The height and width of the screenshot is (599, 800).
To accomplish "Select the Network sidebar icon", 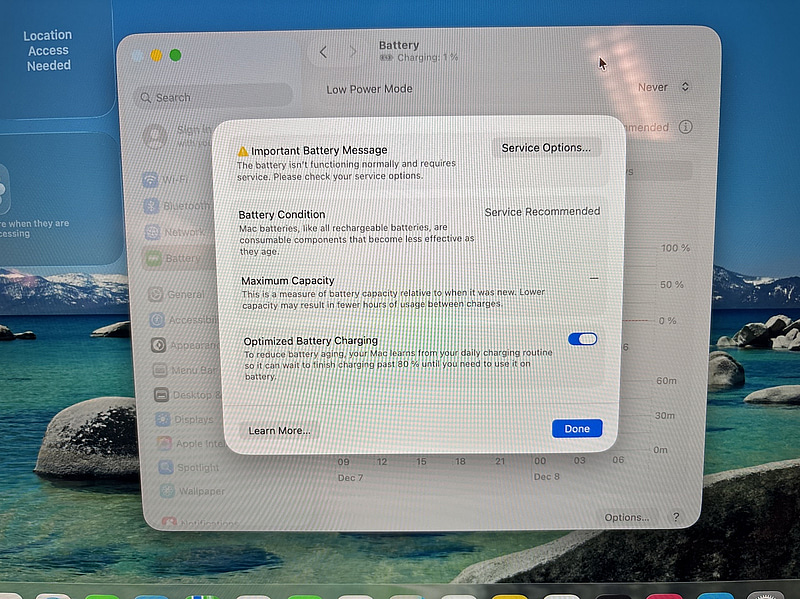I will click(152, 232).
